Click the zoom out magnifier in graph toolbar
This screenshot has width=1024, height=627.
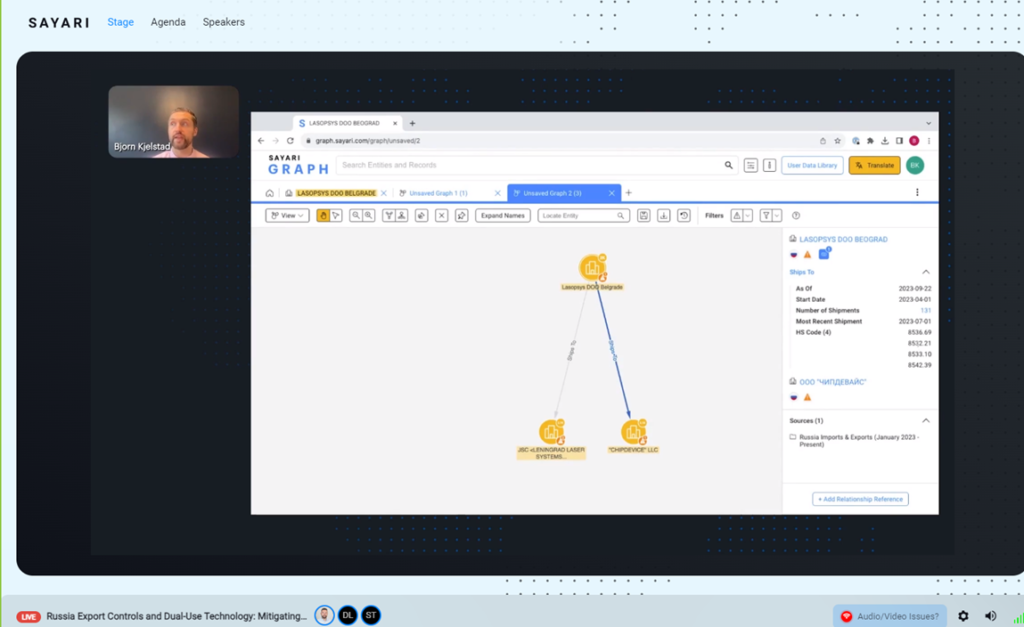[356, 216]
